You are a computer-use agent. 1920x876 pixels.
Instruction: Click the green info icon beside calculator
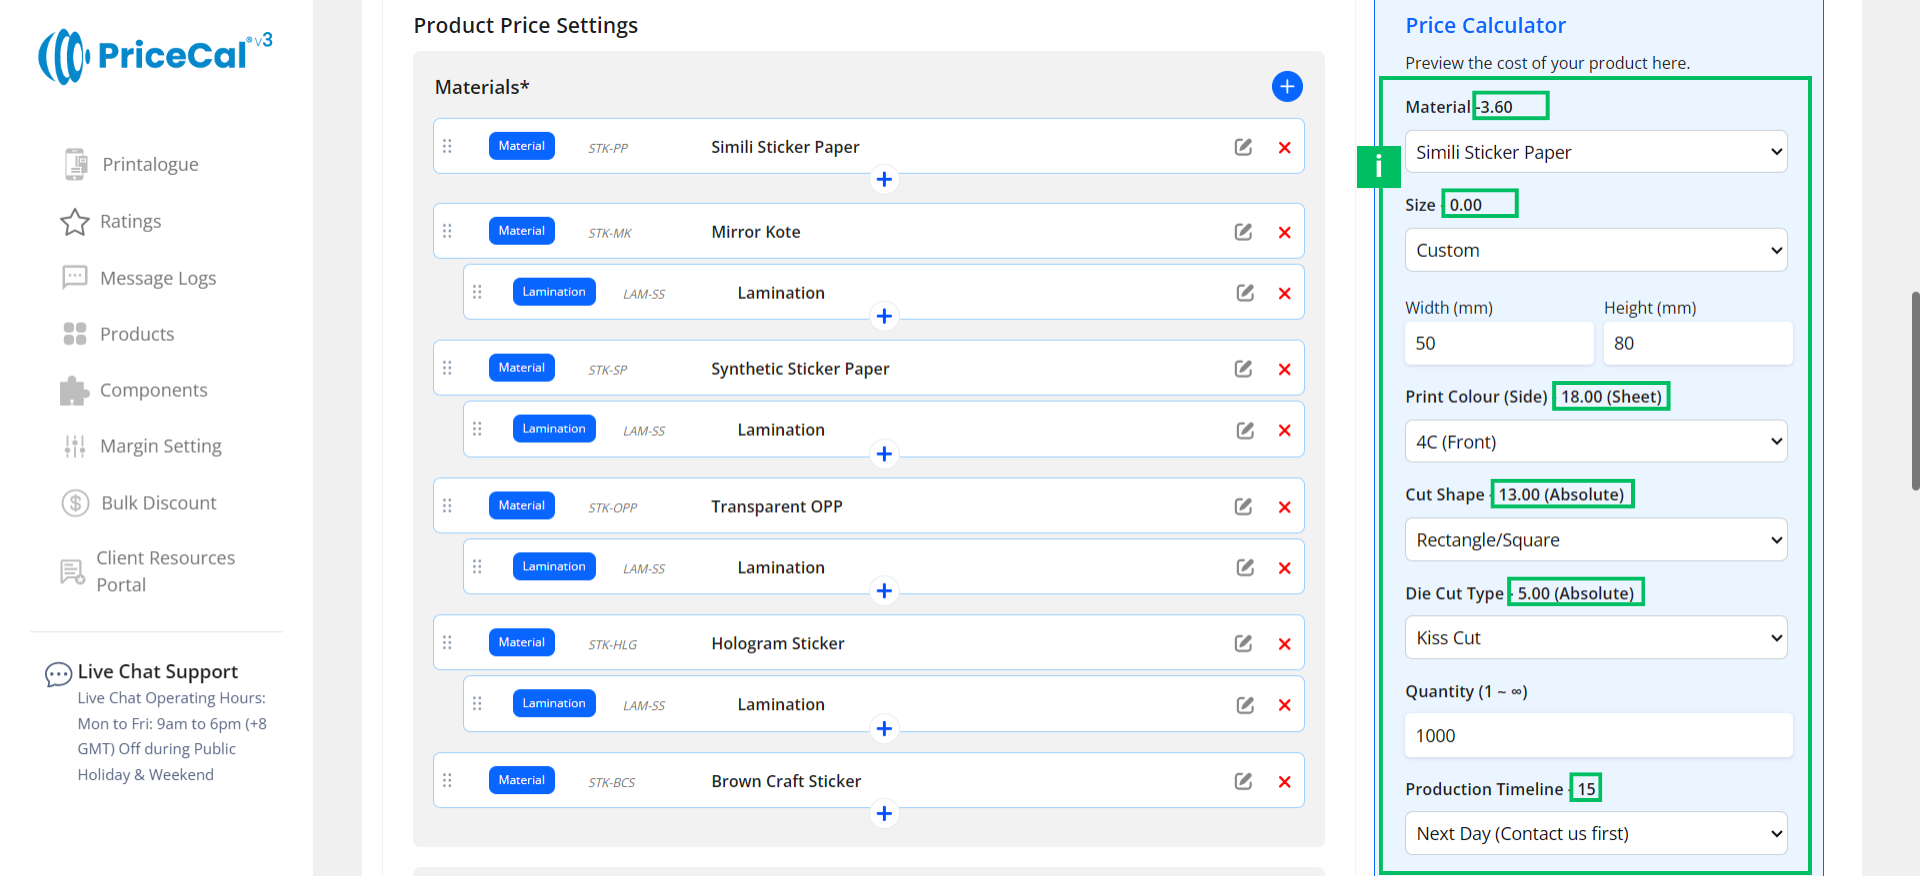coord(1378,166)
